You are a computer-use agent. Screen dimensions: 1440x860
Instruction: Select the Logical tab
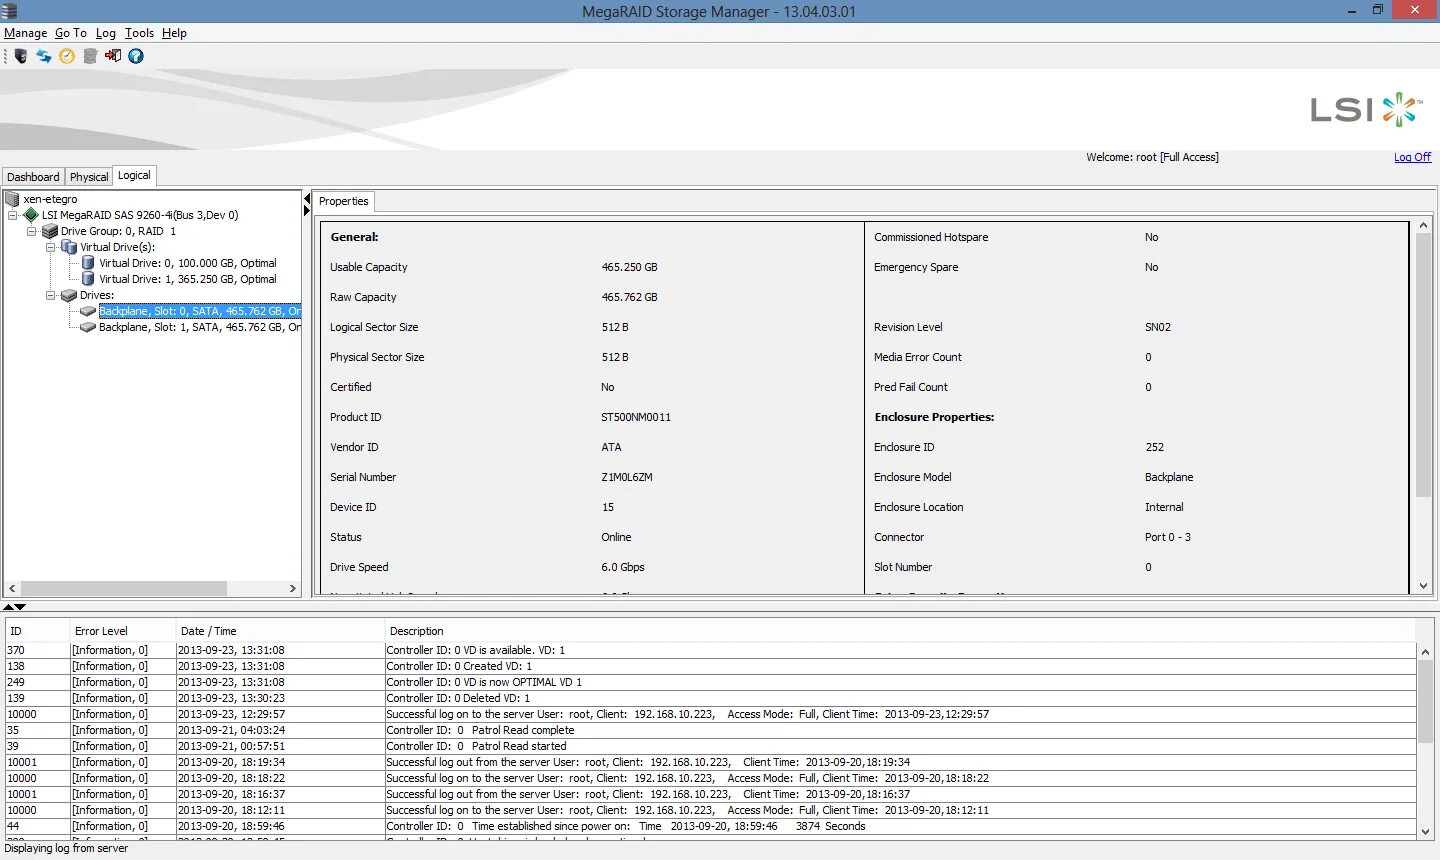point(134,175)
